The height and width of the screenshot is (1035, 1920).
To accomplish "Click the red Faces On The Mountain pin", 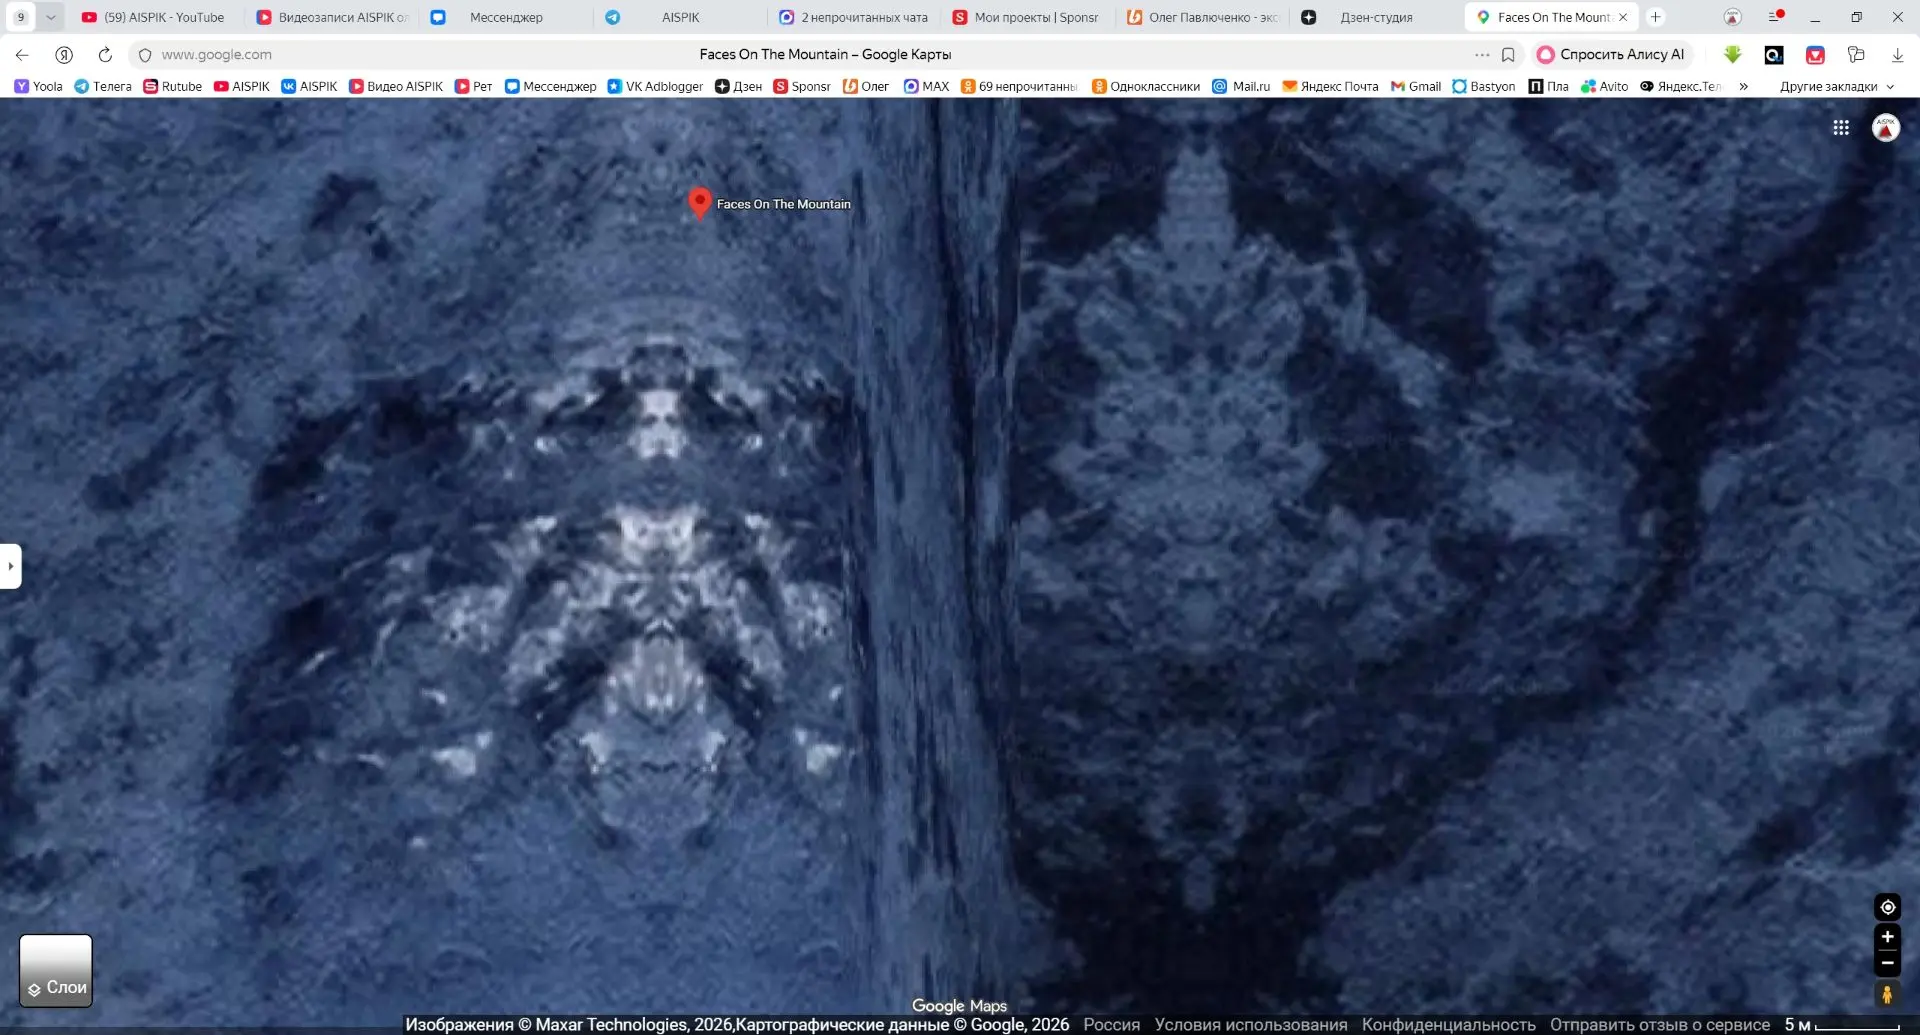I will (700, 203).
